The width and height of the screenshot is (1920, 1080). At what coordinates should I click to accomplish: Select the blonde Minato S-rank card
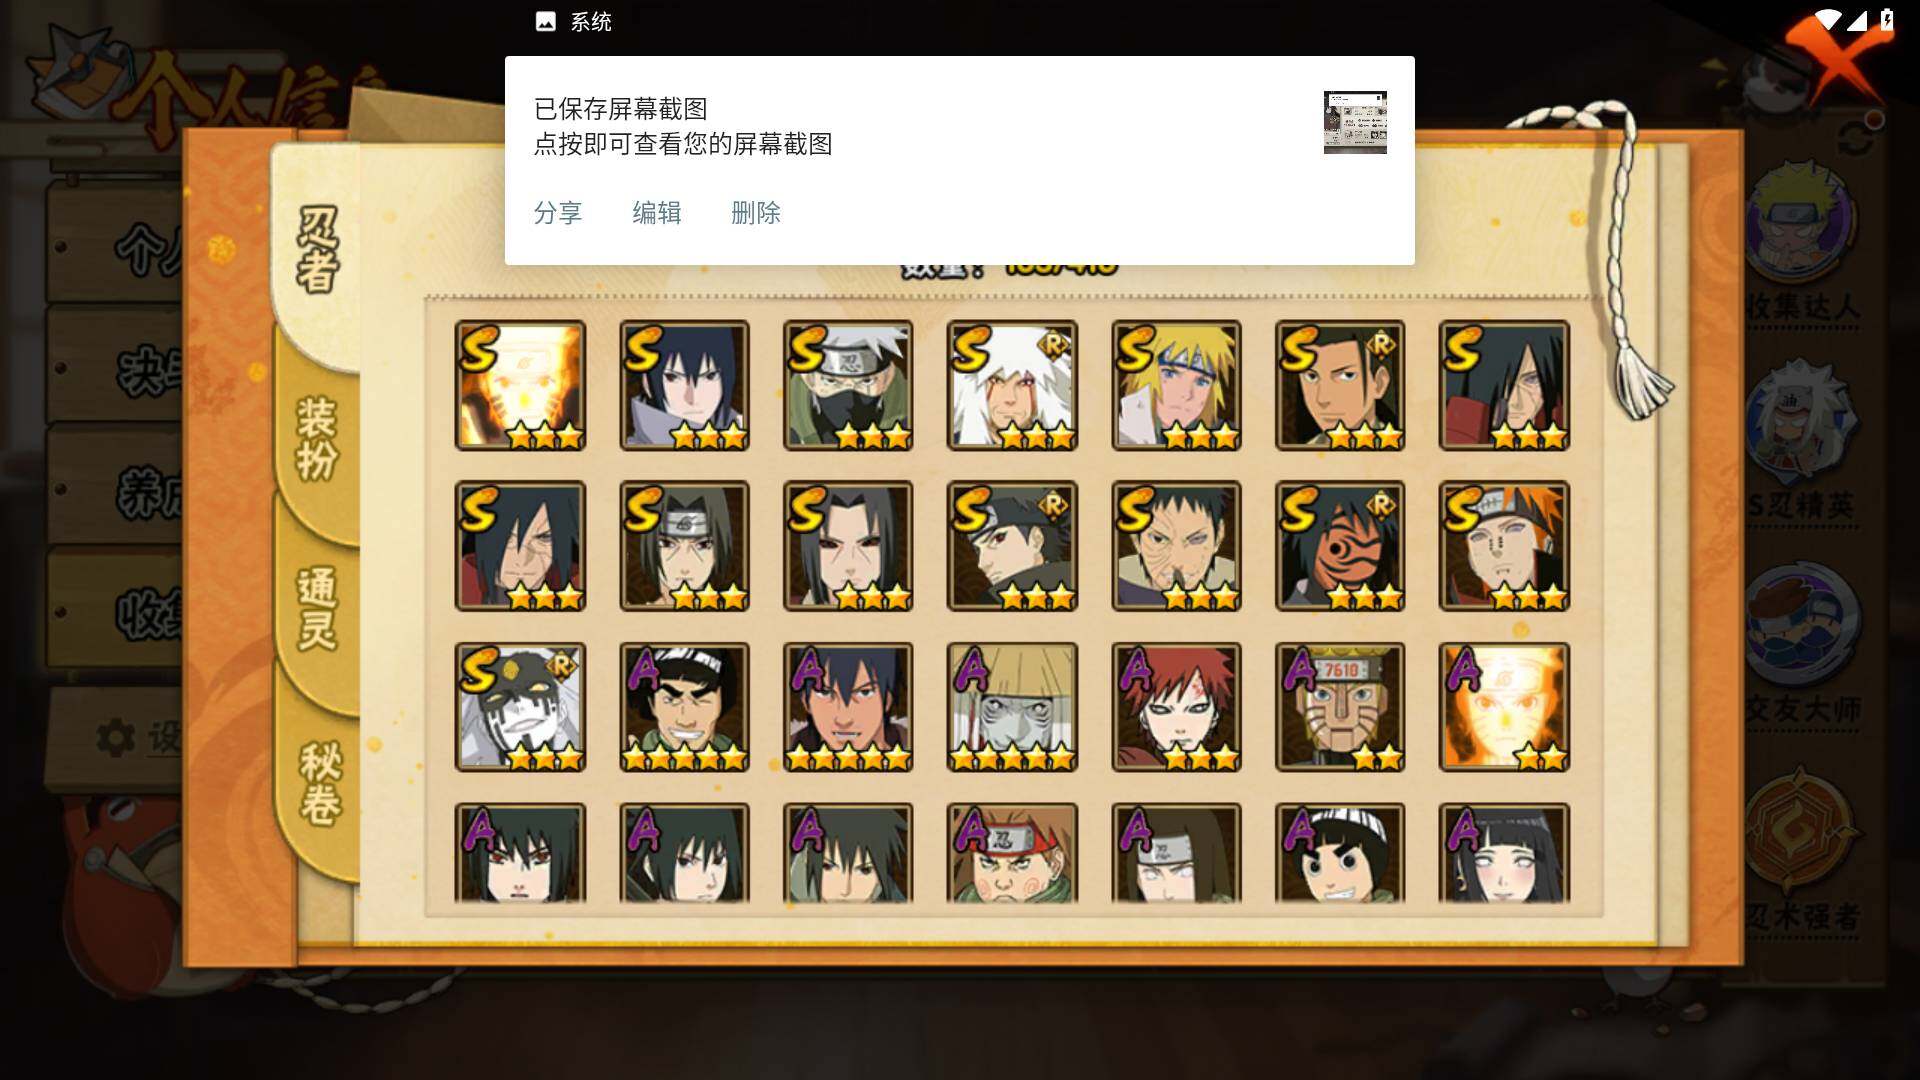tap(1176, 385)
